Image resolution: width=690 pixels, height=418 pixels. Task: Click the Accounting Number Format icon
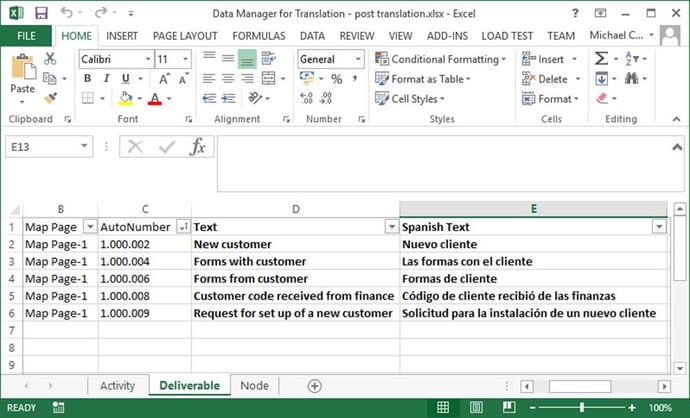307,78
